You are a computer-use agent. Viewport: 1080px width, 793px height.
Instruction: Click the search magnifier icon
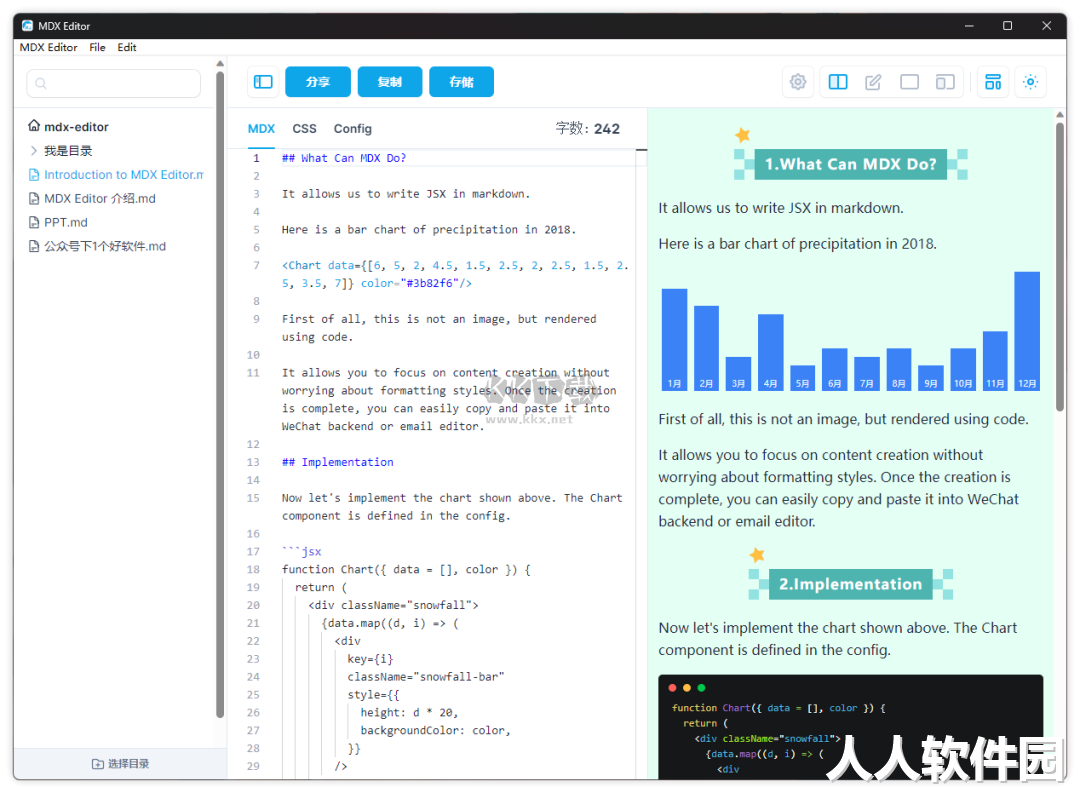(x=41, y=83)
